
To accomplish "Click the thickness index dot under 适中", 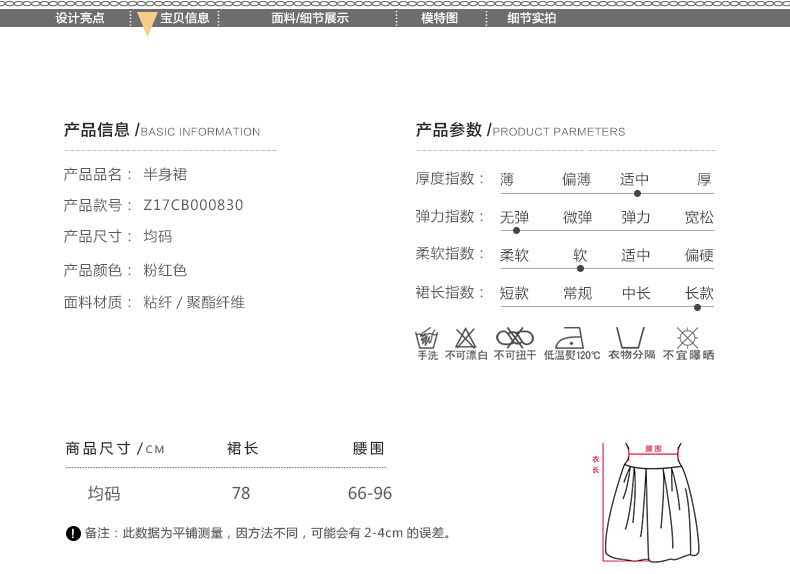I will [637, 193].
